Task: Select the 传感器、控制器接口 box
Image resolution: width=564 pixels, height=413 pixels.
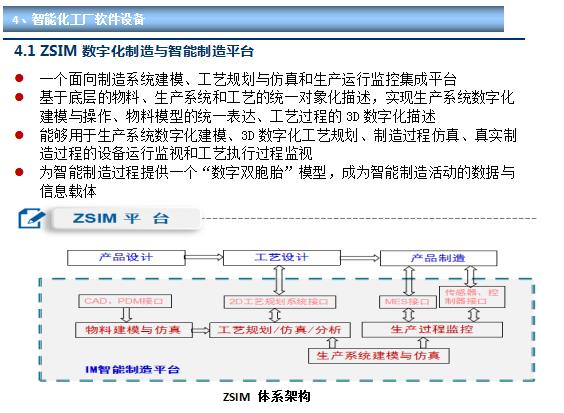Action: 472,297
